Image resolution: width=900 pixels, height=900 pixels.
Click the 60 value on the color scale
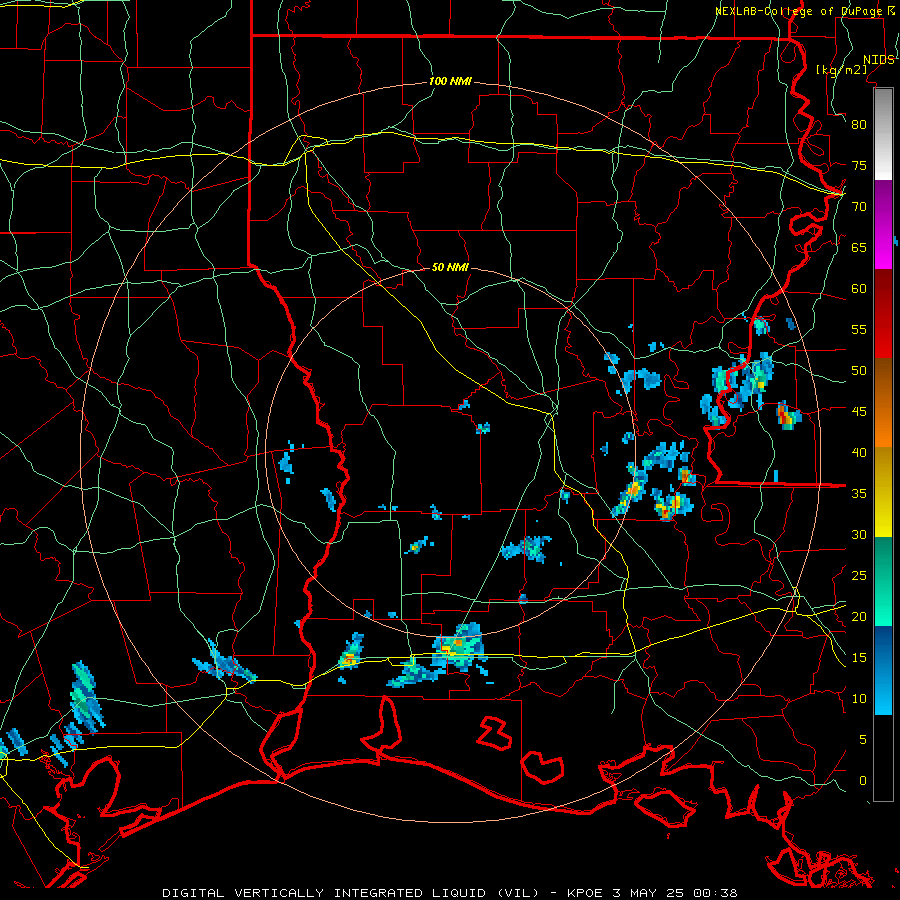coord(859,289)
